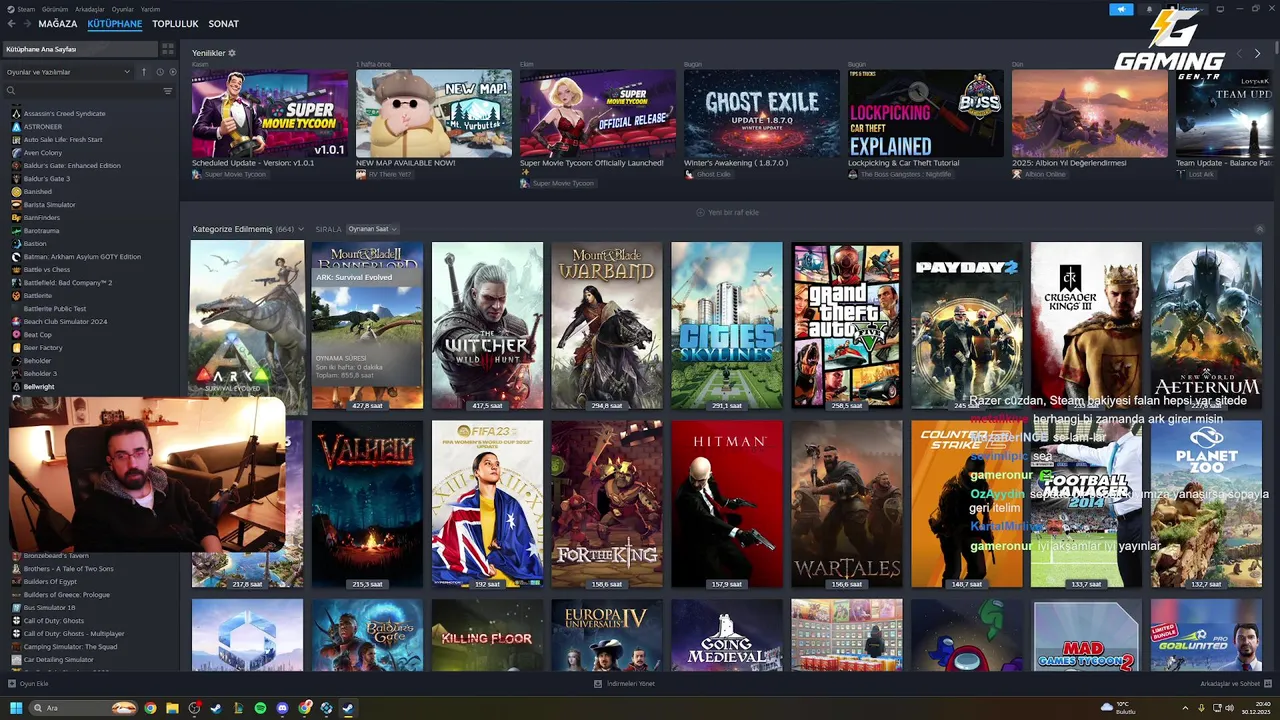1280x720 pixels.
Task: Select Baldur's Gate 3 in game list
Action: click(x=47, y=178)
